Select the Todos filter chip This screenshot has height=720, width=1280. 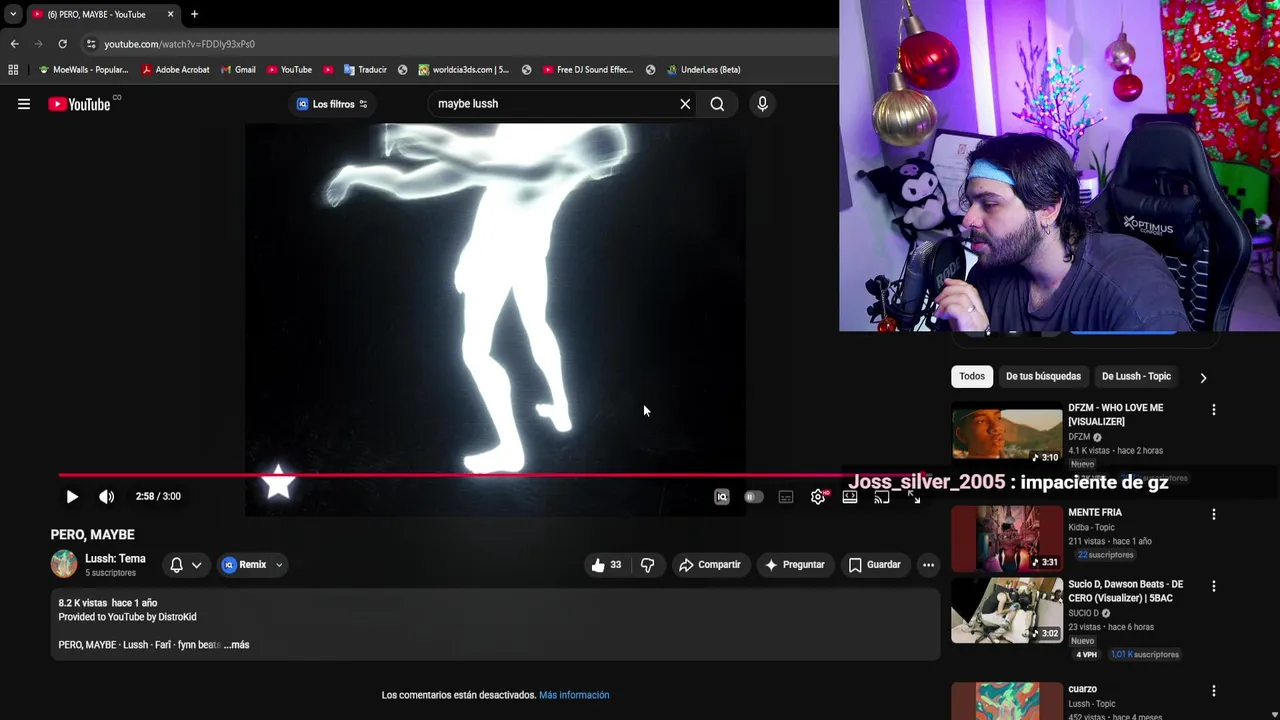pos(972,376)
